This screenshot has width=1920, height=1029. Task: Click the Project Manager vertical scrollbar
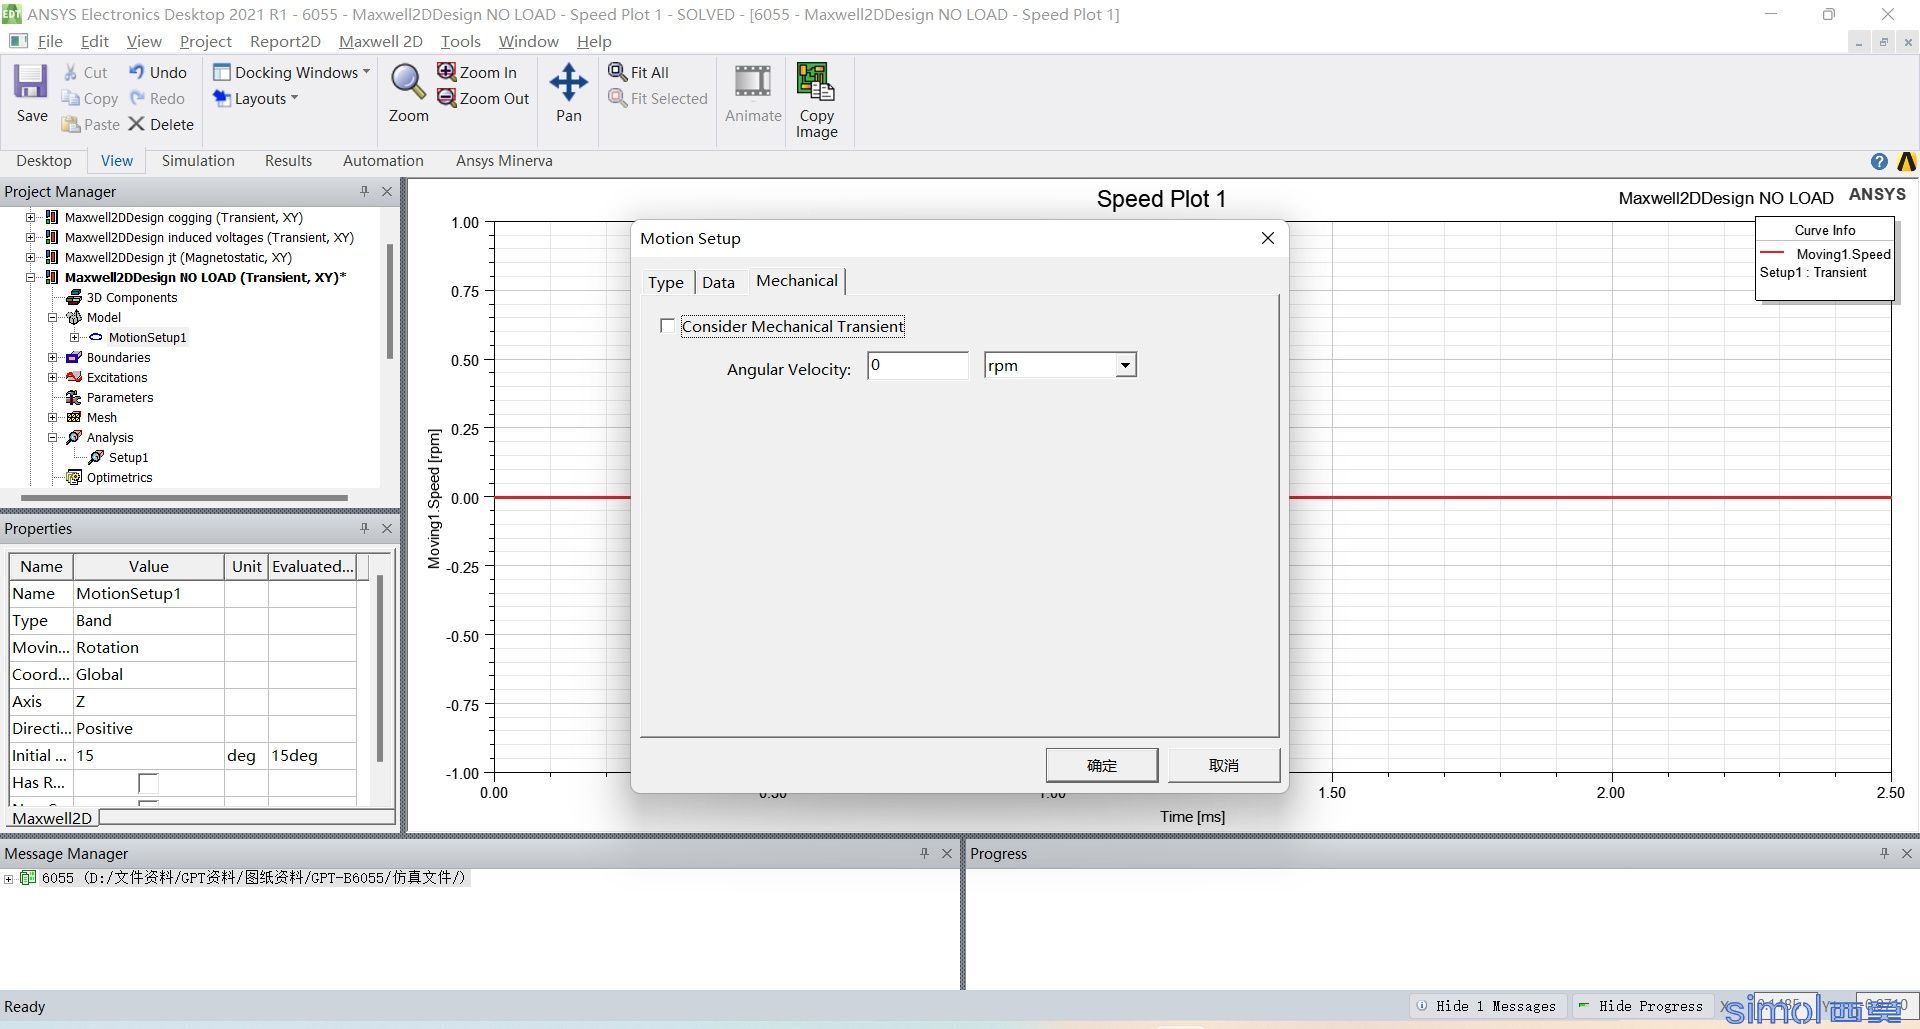pyautogui.click(x=389, y=300)
